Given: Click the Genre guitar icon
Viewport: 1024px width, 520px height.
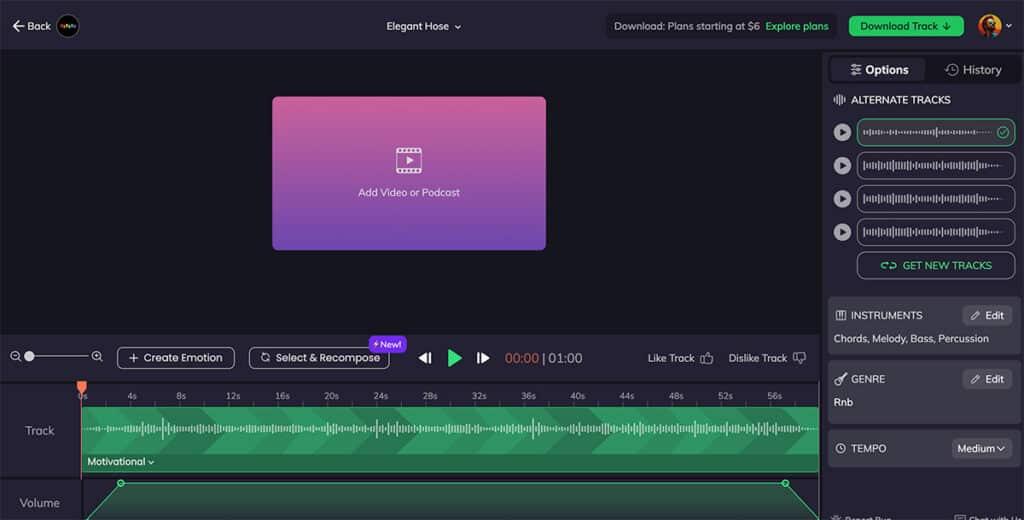Looking at the screenshot, I should click(x=840, y=379).
